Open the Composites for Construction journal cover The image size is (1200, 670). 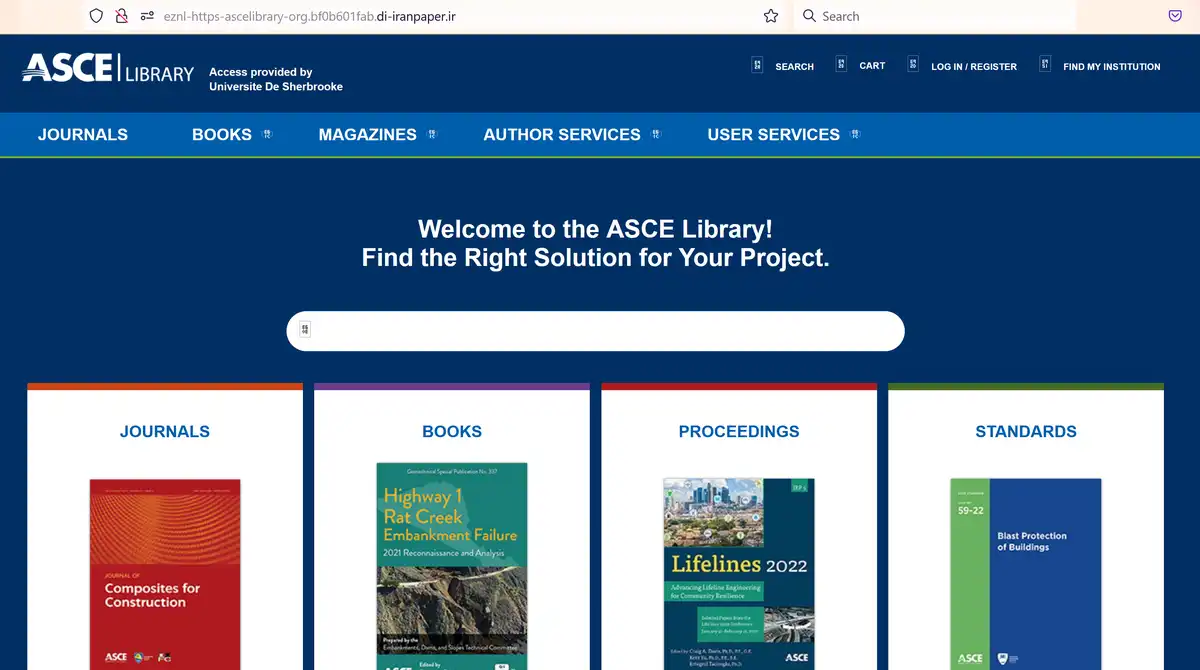point(164,575)
